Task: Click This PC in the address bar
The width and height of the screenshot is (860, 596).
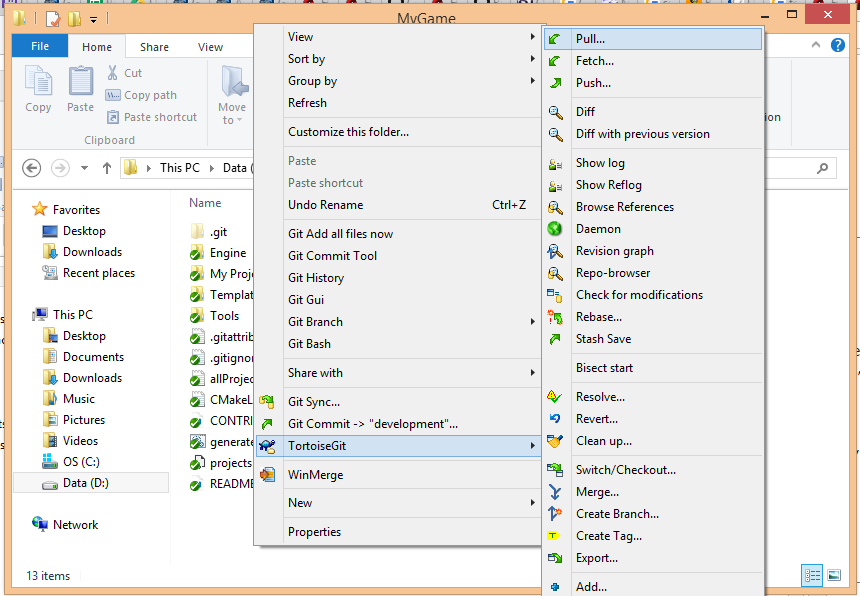Action: 179,168
